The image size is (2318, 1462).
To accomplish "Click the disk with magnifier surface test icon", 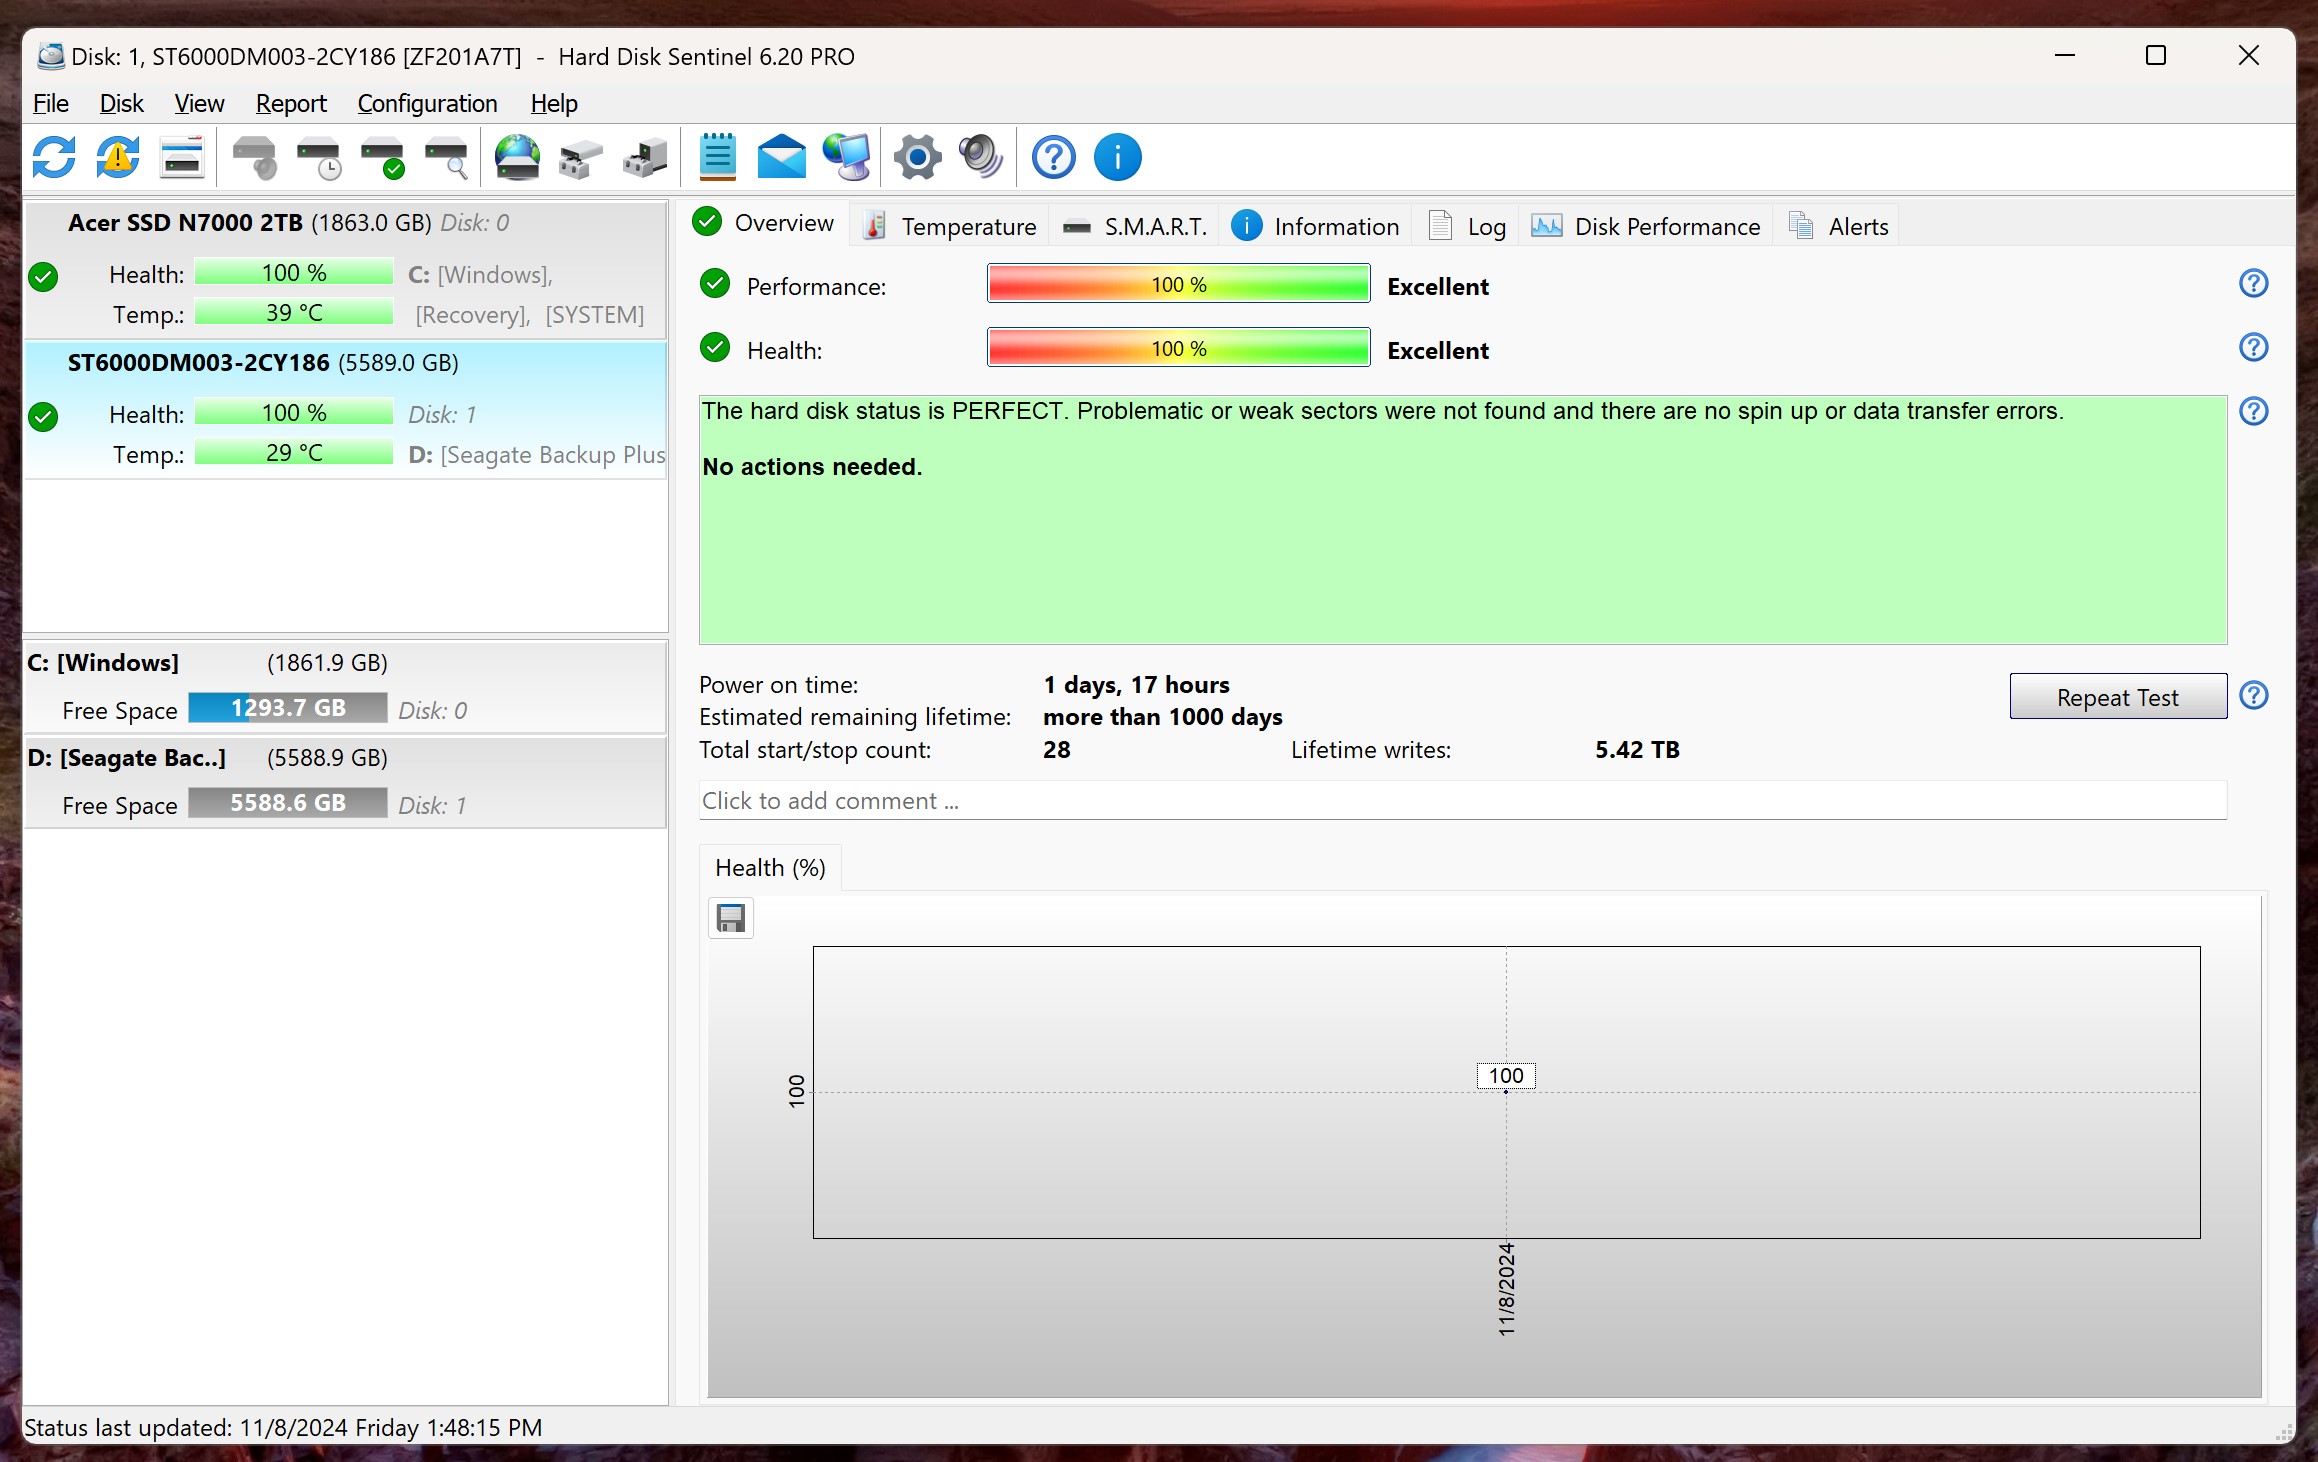I will click(x=447, y=157).
